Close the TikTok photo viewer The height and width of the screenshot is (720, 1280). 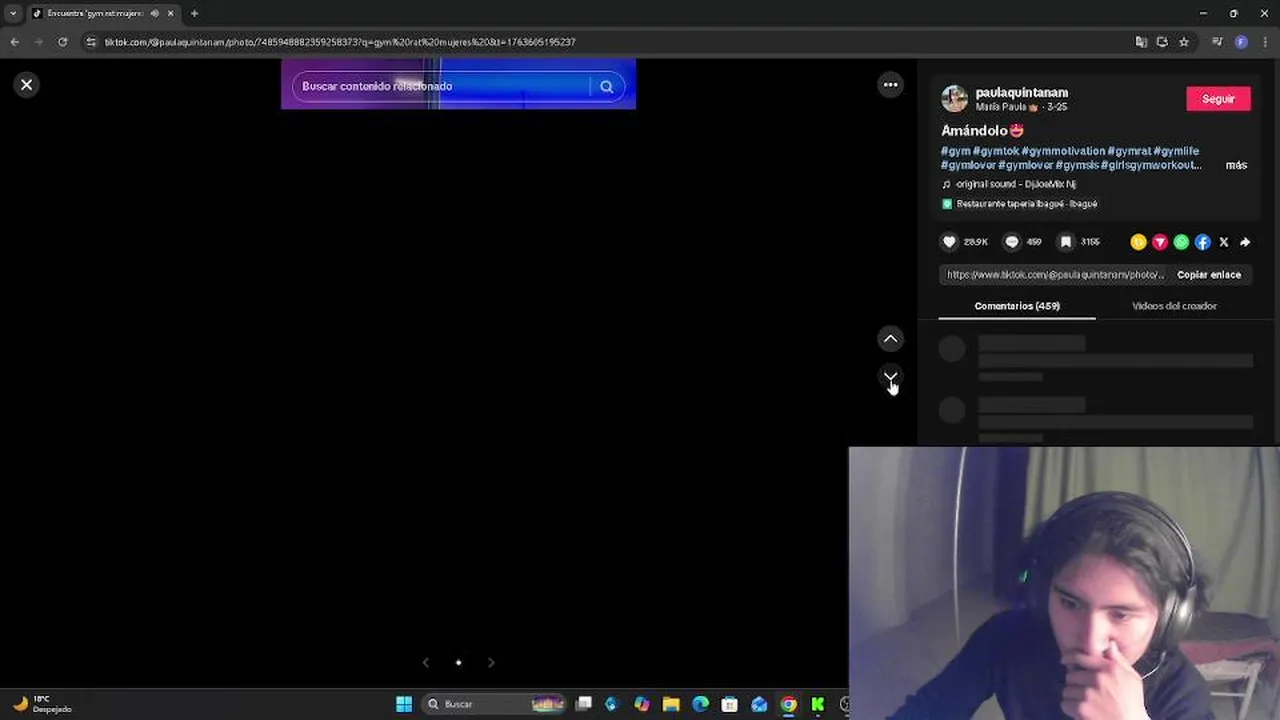tap(27, 85)
